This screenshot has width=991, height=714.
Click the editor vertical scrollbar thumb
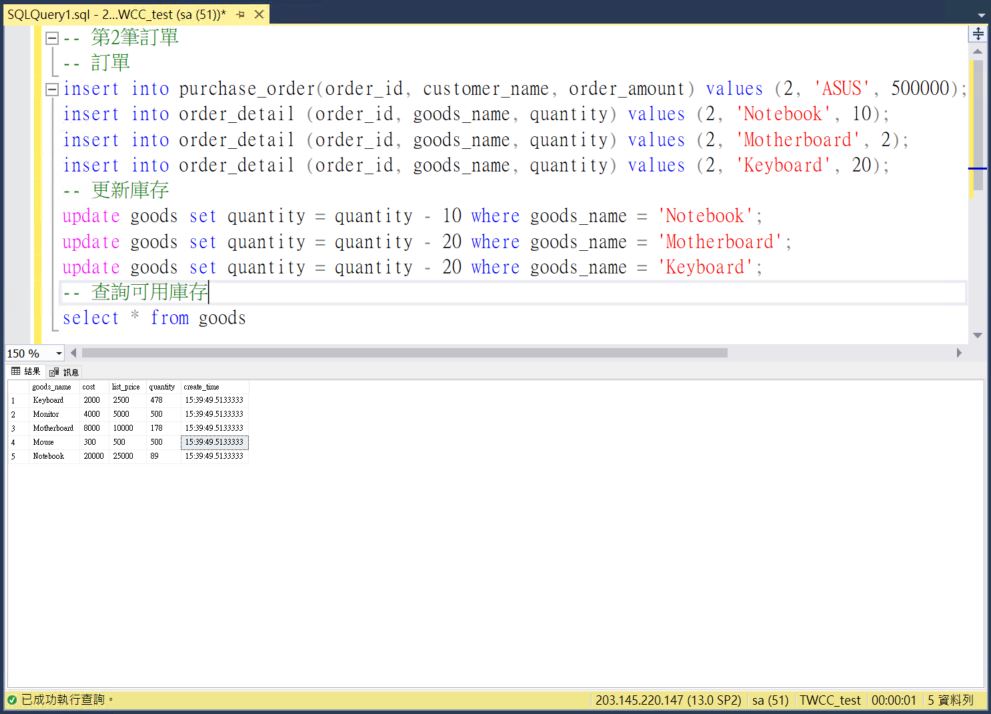point(978,126)
